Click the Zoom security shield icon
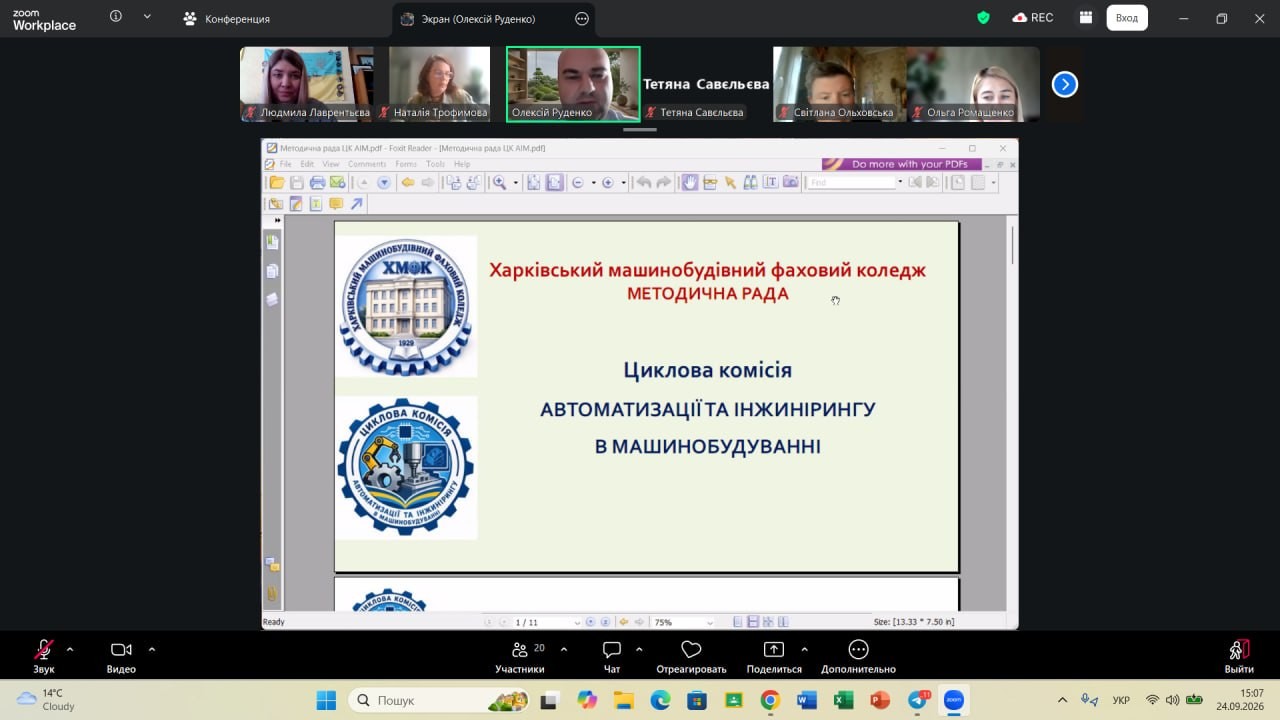 [983, 18]
